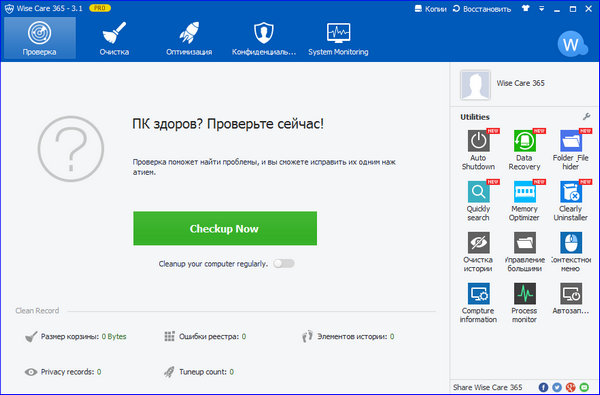This screenshot has height=395, width=600.
Task: Click the Checkup Now button
Action: [225, 229]
